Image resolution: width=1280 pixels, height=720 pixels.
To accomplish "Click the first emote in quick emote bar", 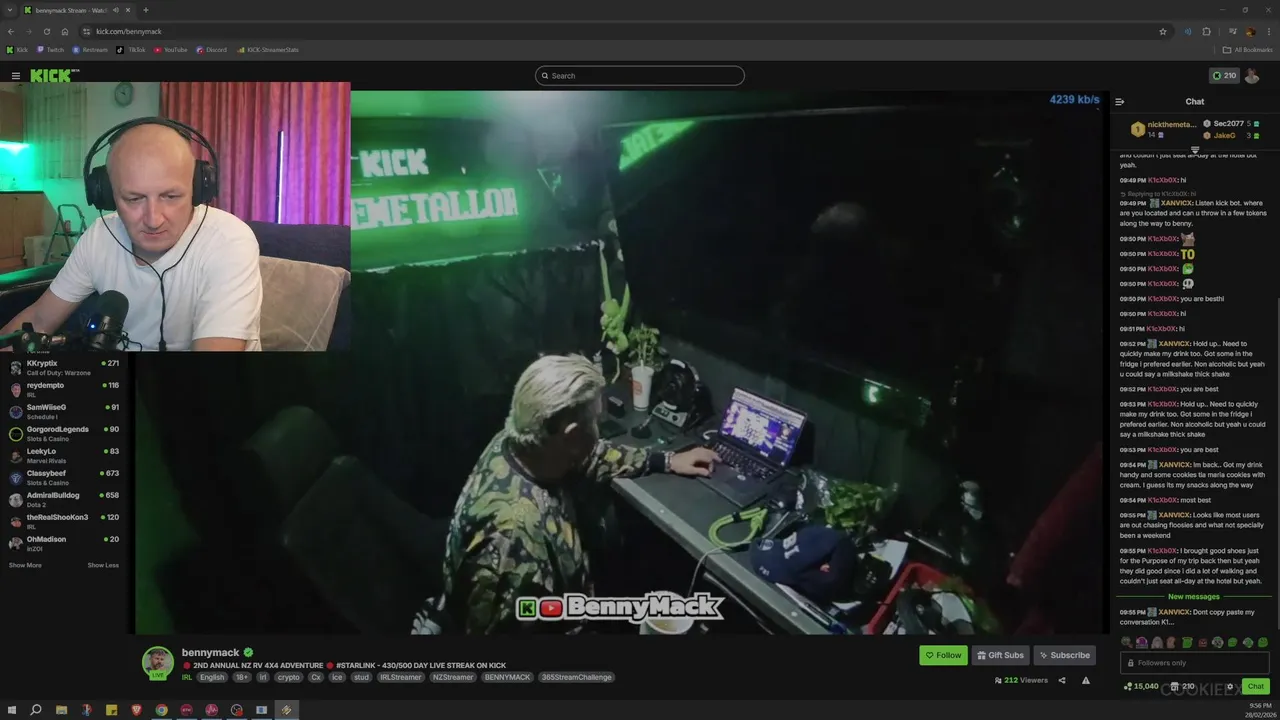I will (x=1126, y=642).
